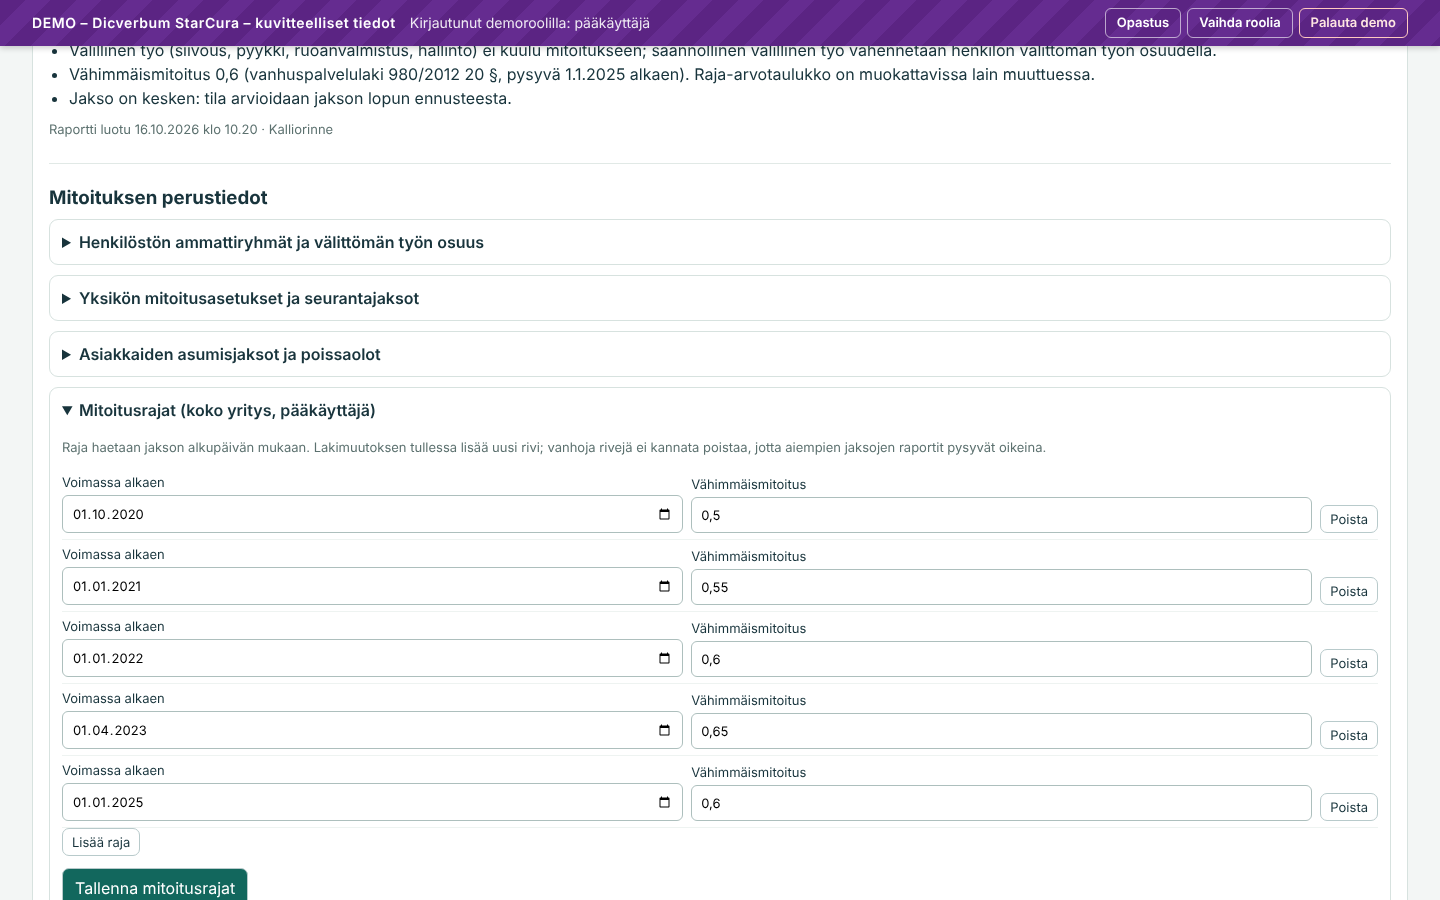Open calendar picker for date 01.10.2020
Image resolution: width=1440 pixels, height=900 pixels.
(664, 514)
